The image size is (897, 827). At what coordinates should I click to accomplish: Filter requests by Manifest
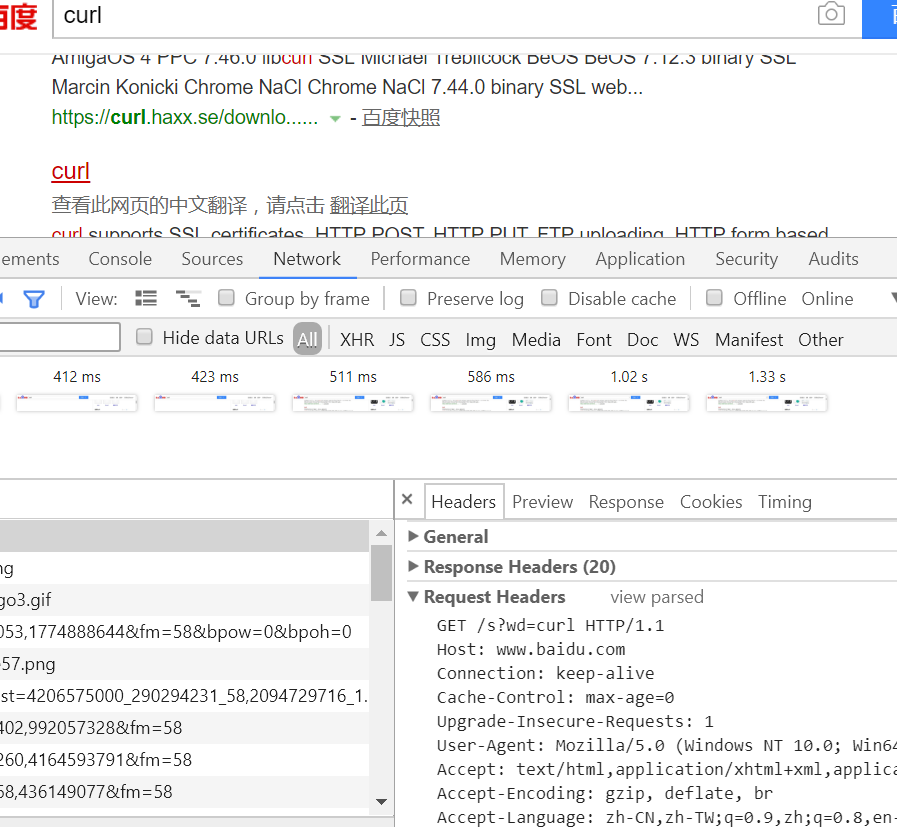[x=749, y=340]
